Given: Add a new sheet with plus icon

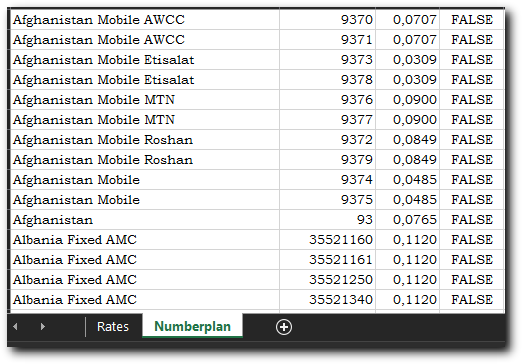Looking at the screenshot, I should click(284, 327).
